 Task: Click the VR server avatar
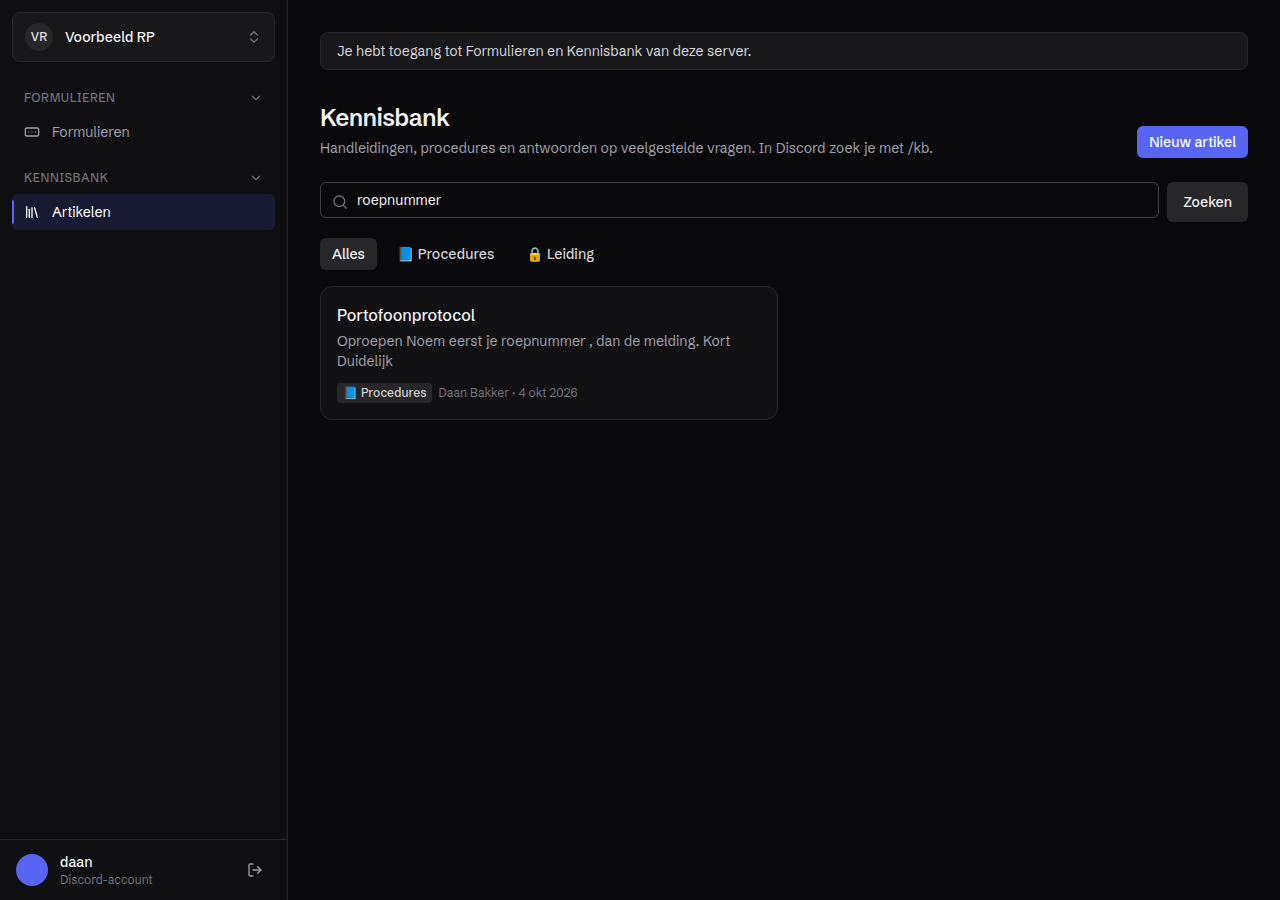(x=39, y=37)
